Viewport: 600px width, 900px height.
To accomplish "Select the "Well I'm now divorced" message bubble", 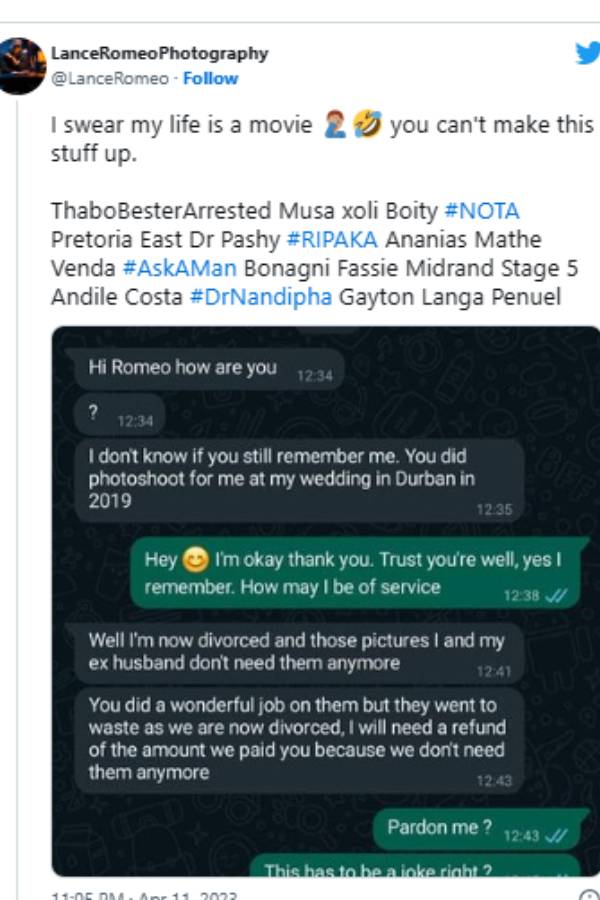I will tap(298, 652).
